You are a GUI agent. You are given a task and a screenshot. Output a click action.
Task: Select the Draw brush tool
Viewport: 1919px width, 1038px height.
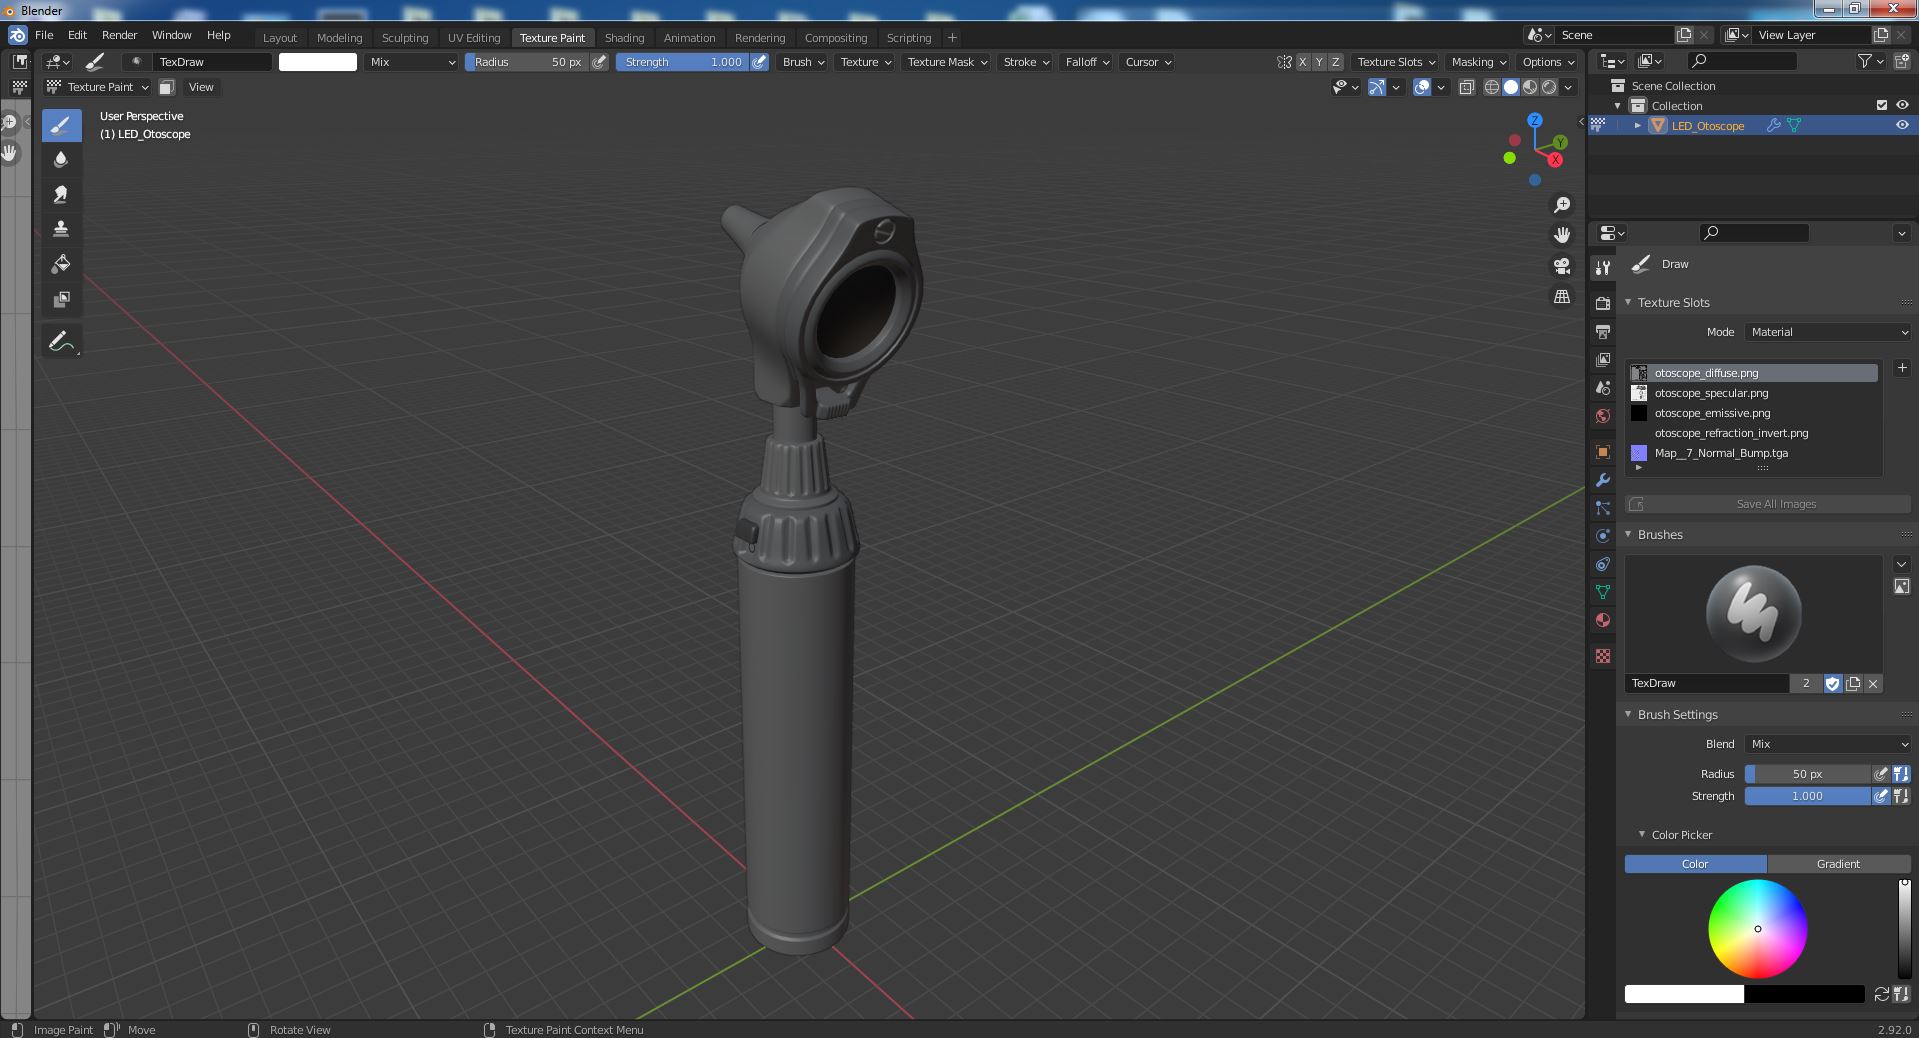point(61,125)
